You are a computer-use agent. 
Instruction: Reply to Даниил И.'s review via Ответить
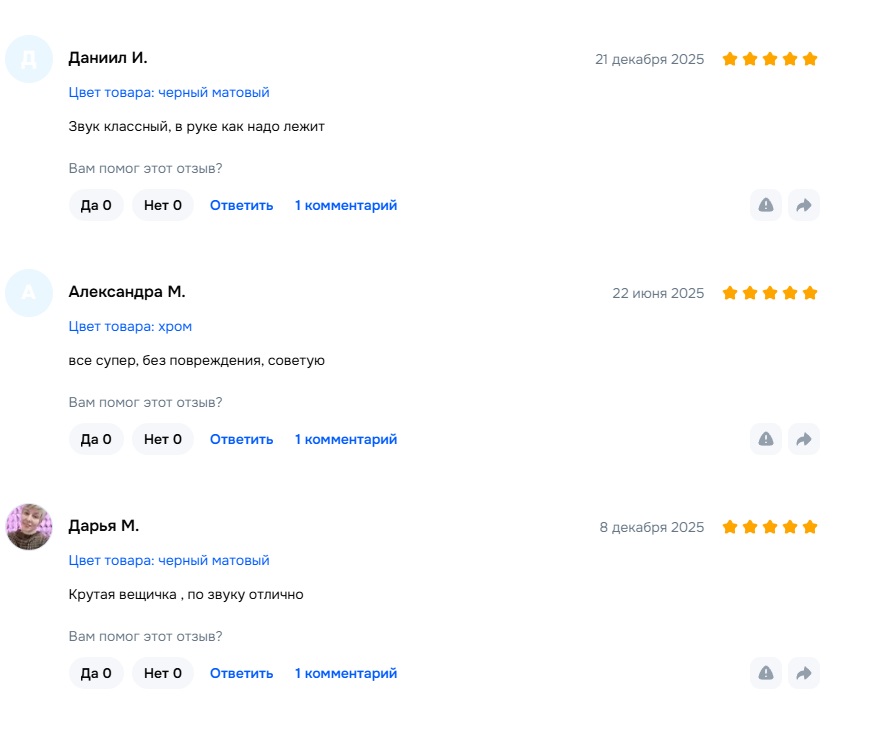[241, 205]
